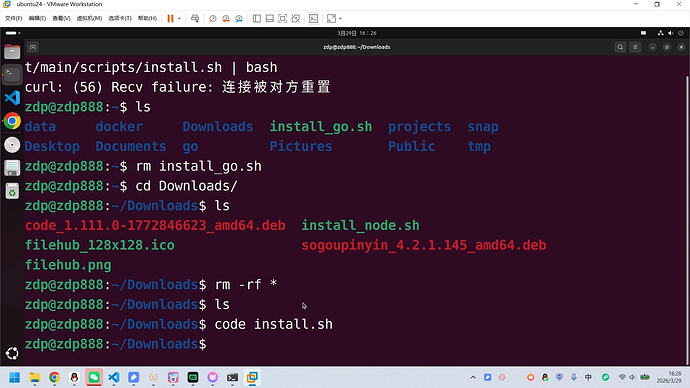
Task: Open the 文件(F) menu in VMware
Action: tap(13, 18)
